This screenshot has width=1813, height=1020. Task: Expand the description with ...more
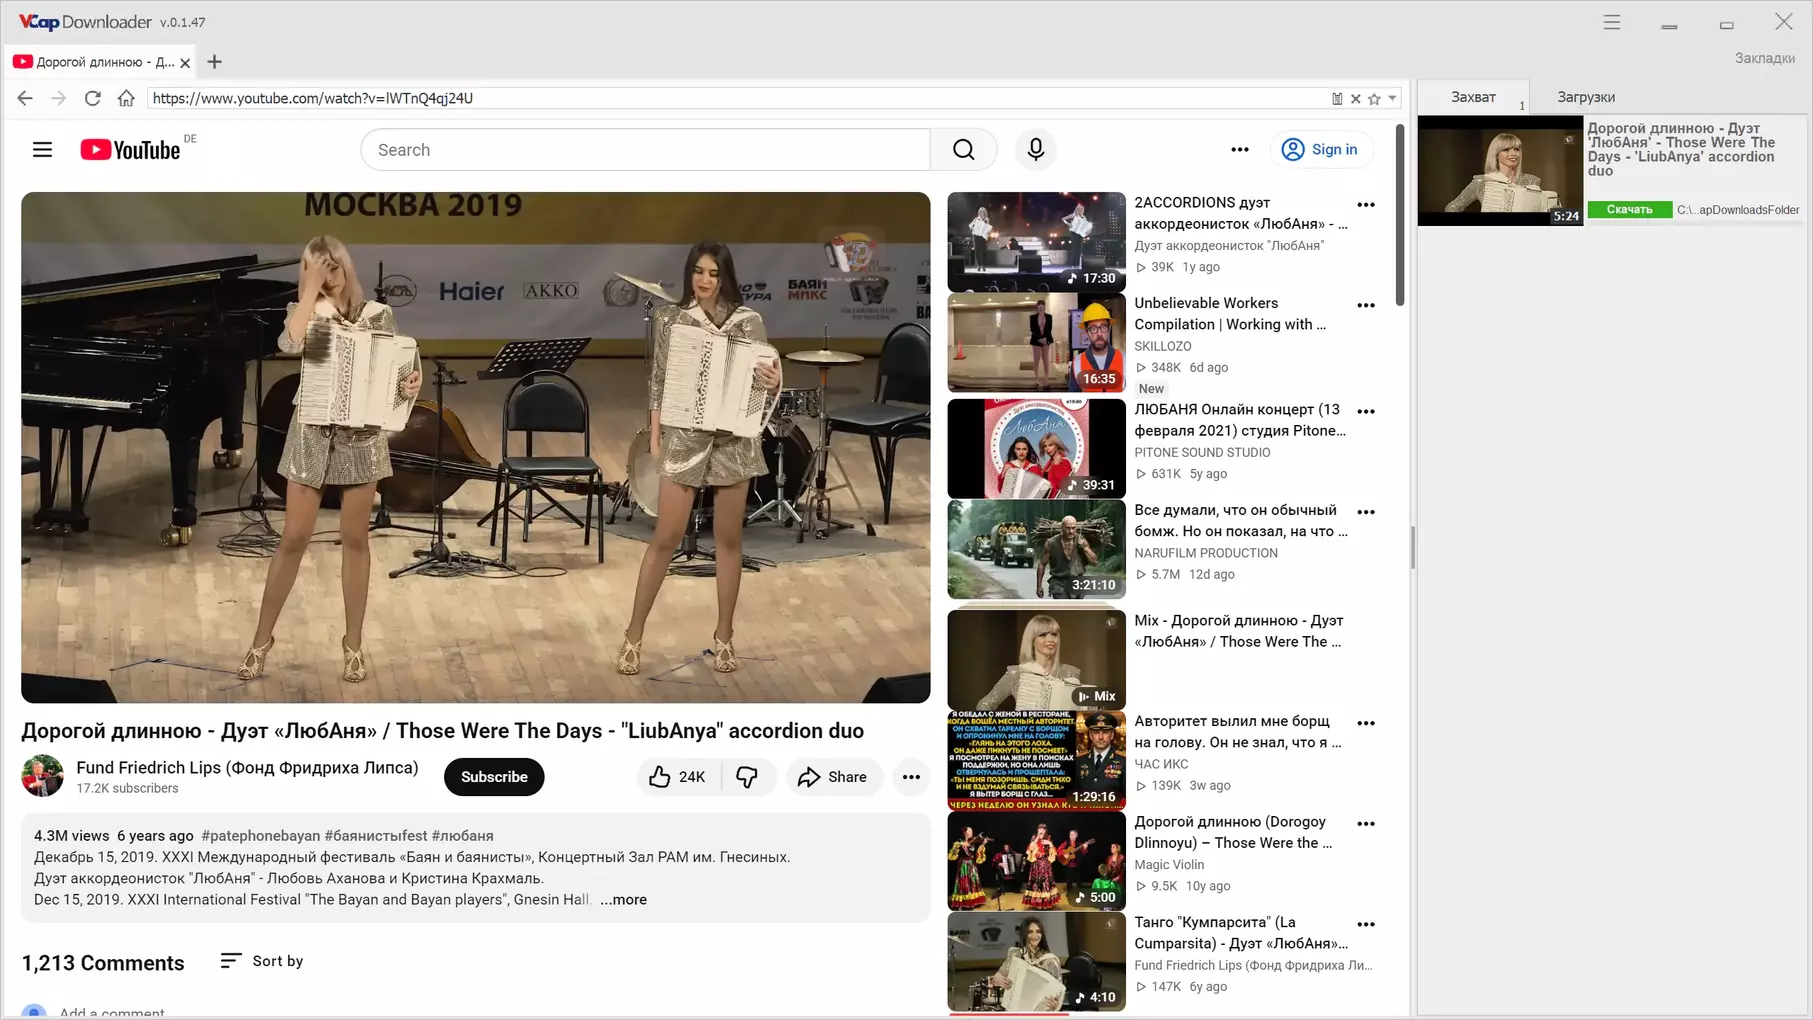pos(624,900)
